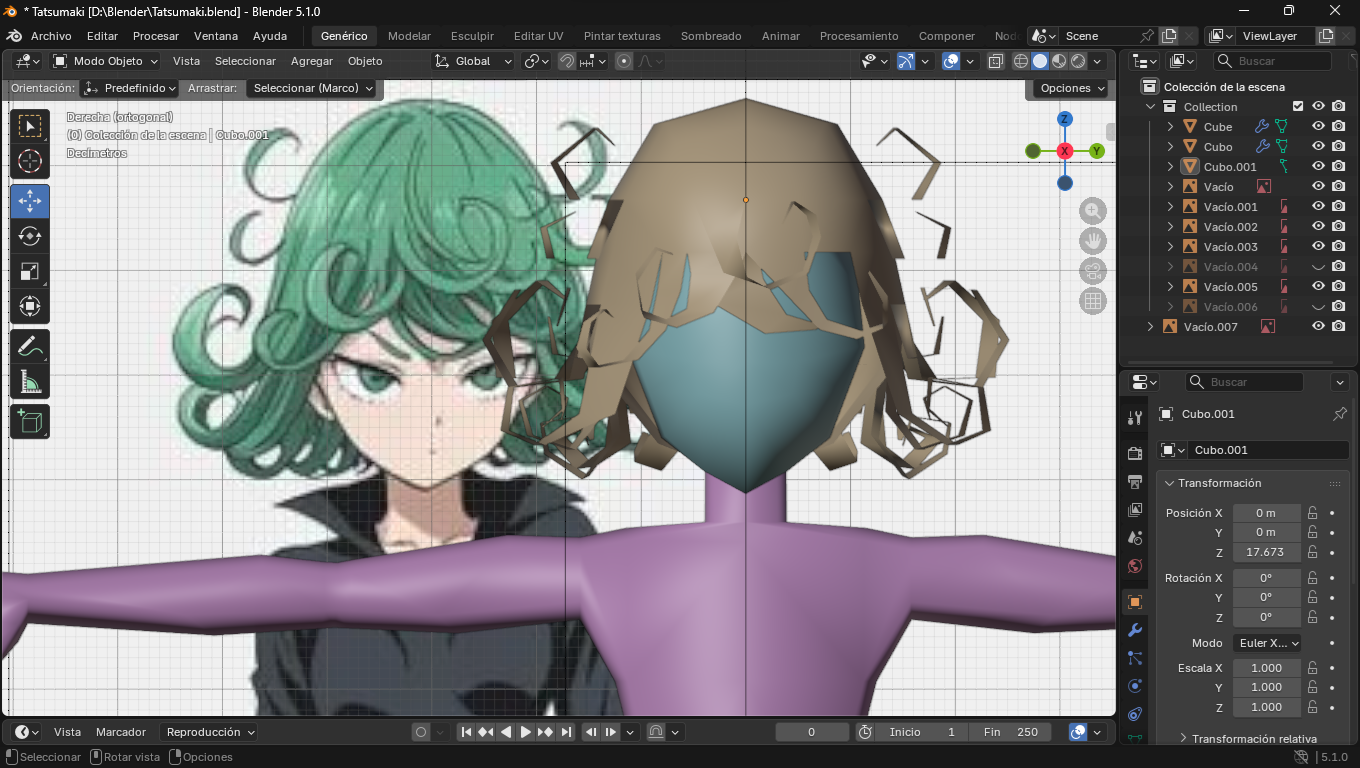Click the timeline Play button
The image size is (1360, 768).
click(525, 732)
